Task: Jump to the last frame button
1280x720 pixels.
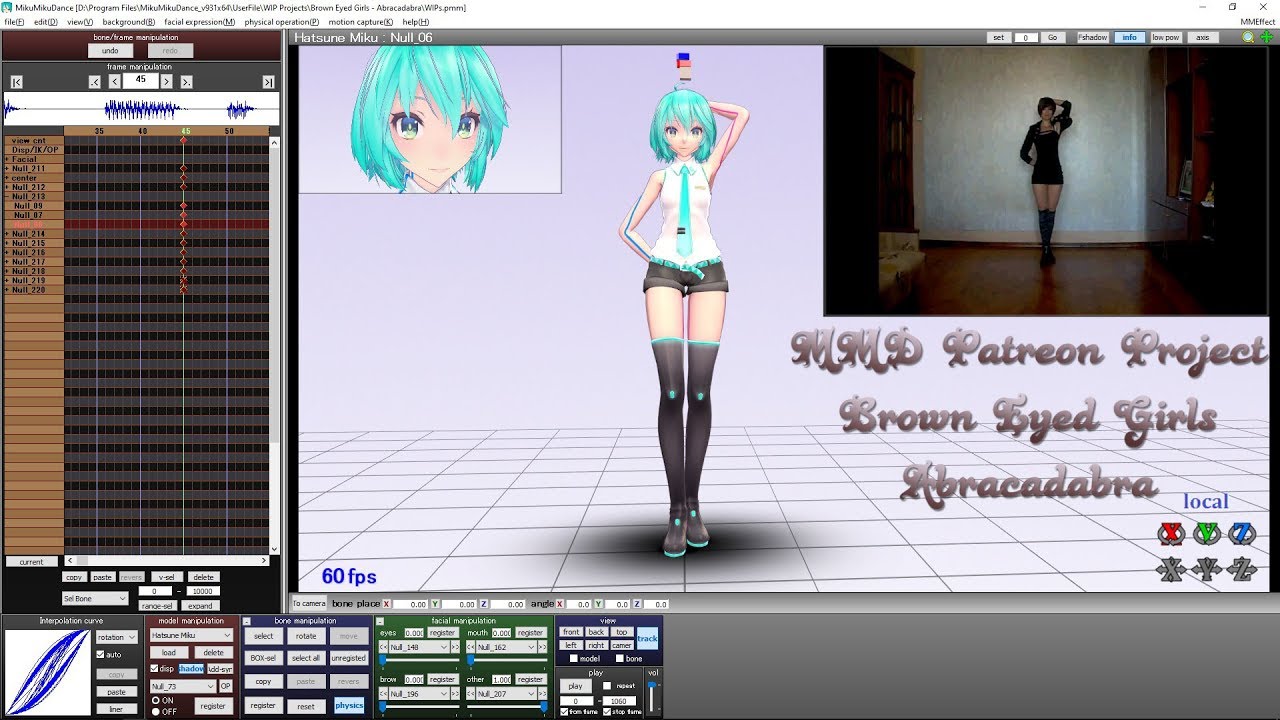Action: pyautogui.click(x=268, y=82)
